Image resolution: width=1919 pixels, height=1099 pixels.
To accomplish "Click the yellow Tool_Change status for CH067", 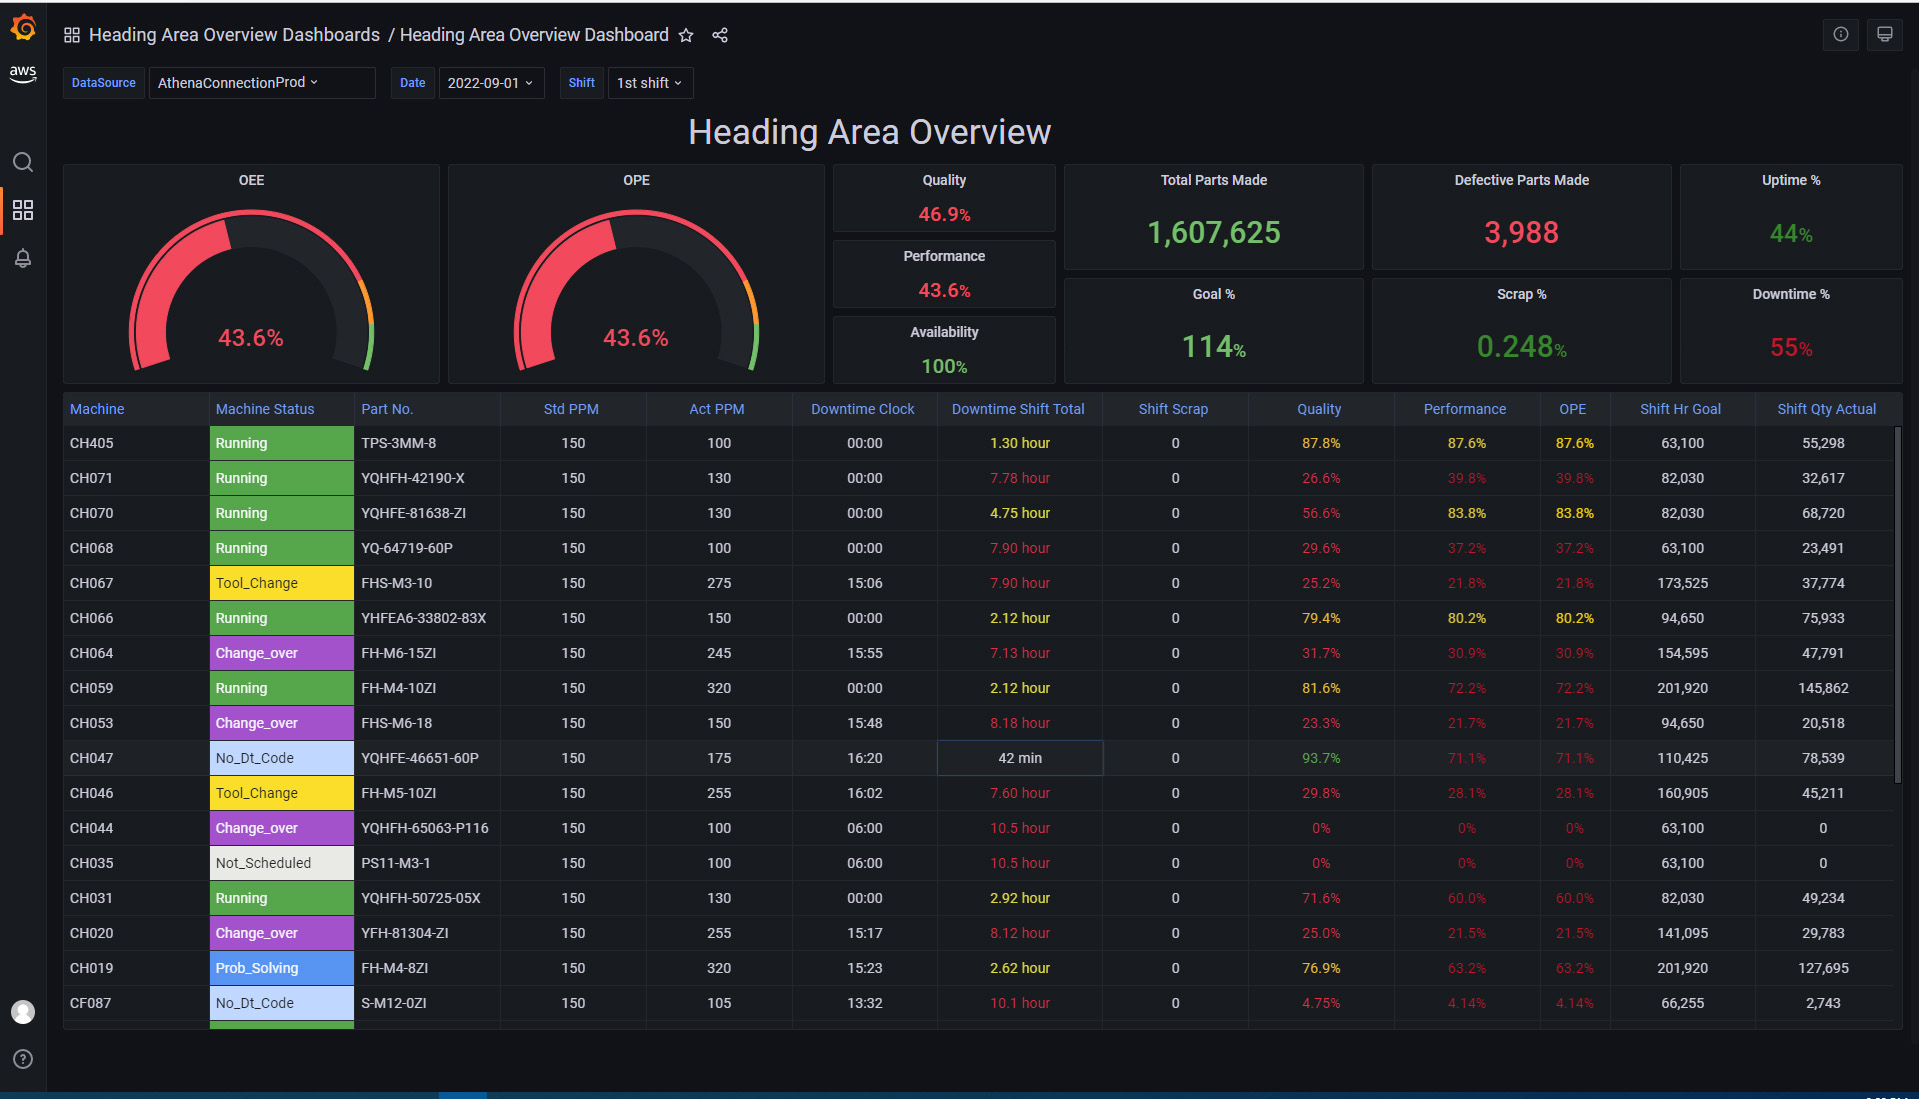I will (281, 583).
